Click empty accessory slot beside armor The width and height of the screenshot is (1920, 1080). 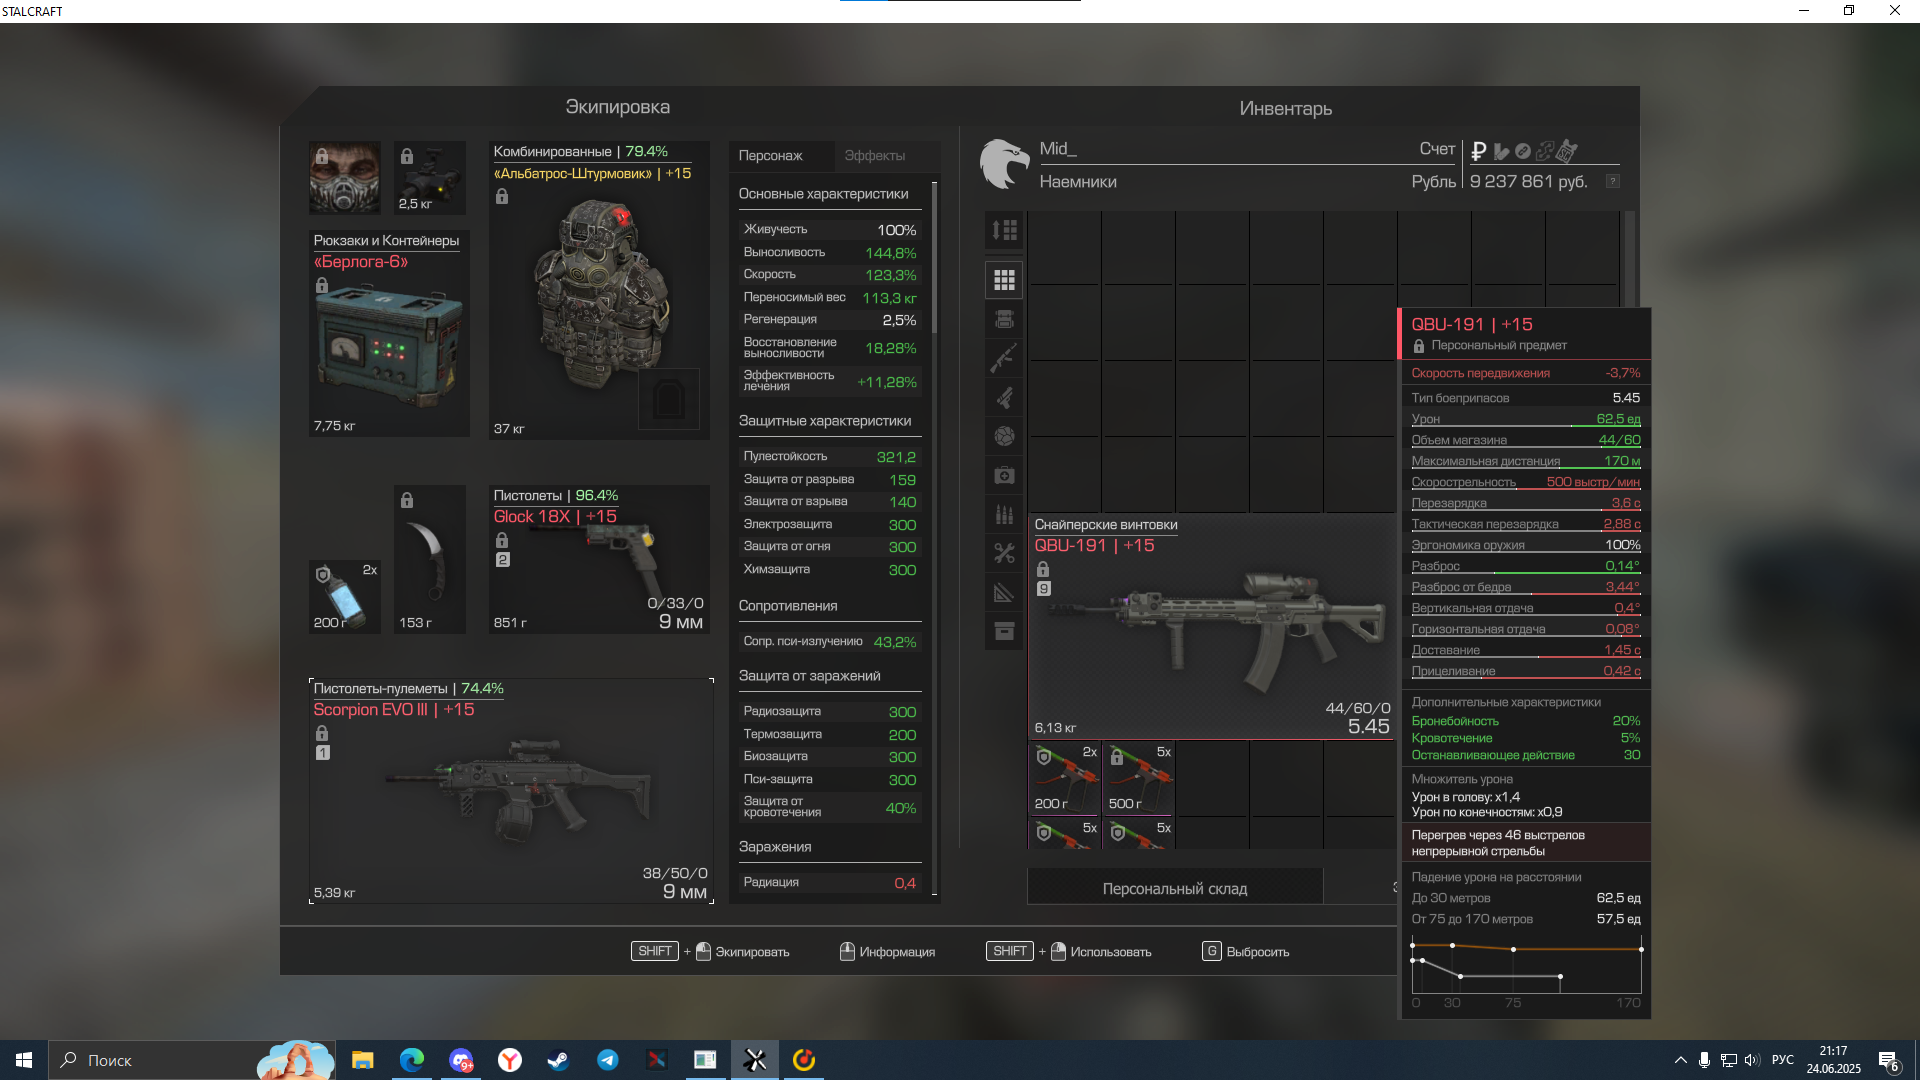click(669, 399)
